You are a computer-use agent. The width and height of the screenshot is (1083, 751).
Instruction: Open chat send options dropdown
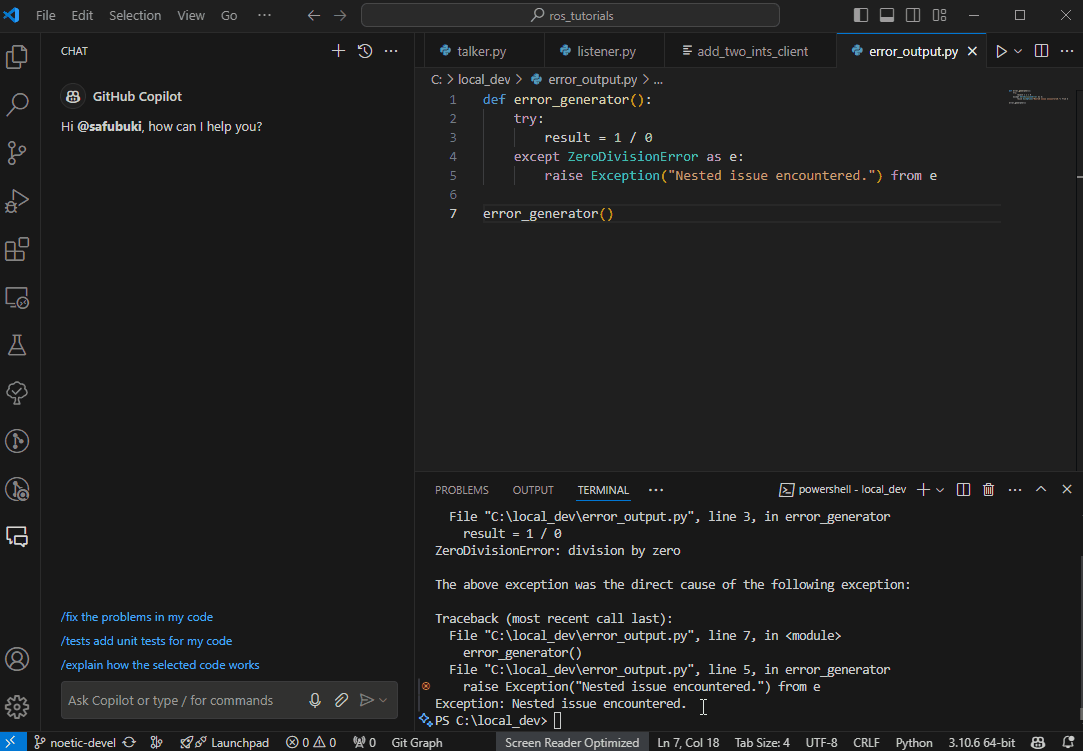tap(383, 700)
